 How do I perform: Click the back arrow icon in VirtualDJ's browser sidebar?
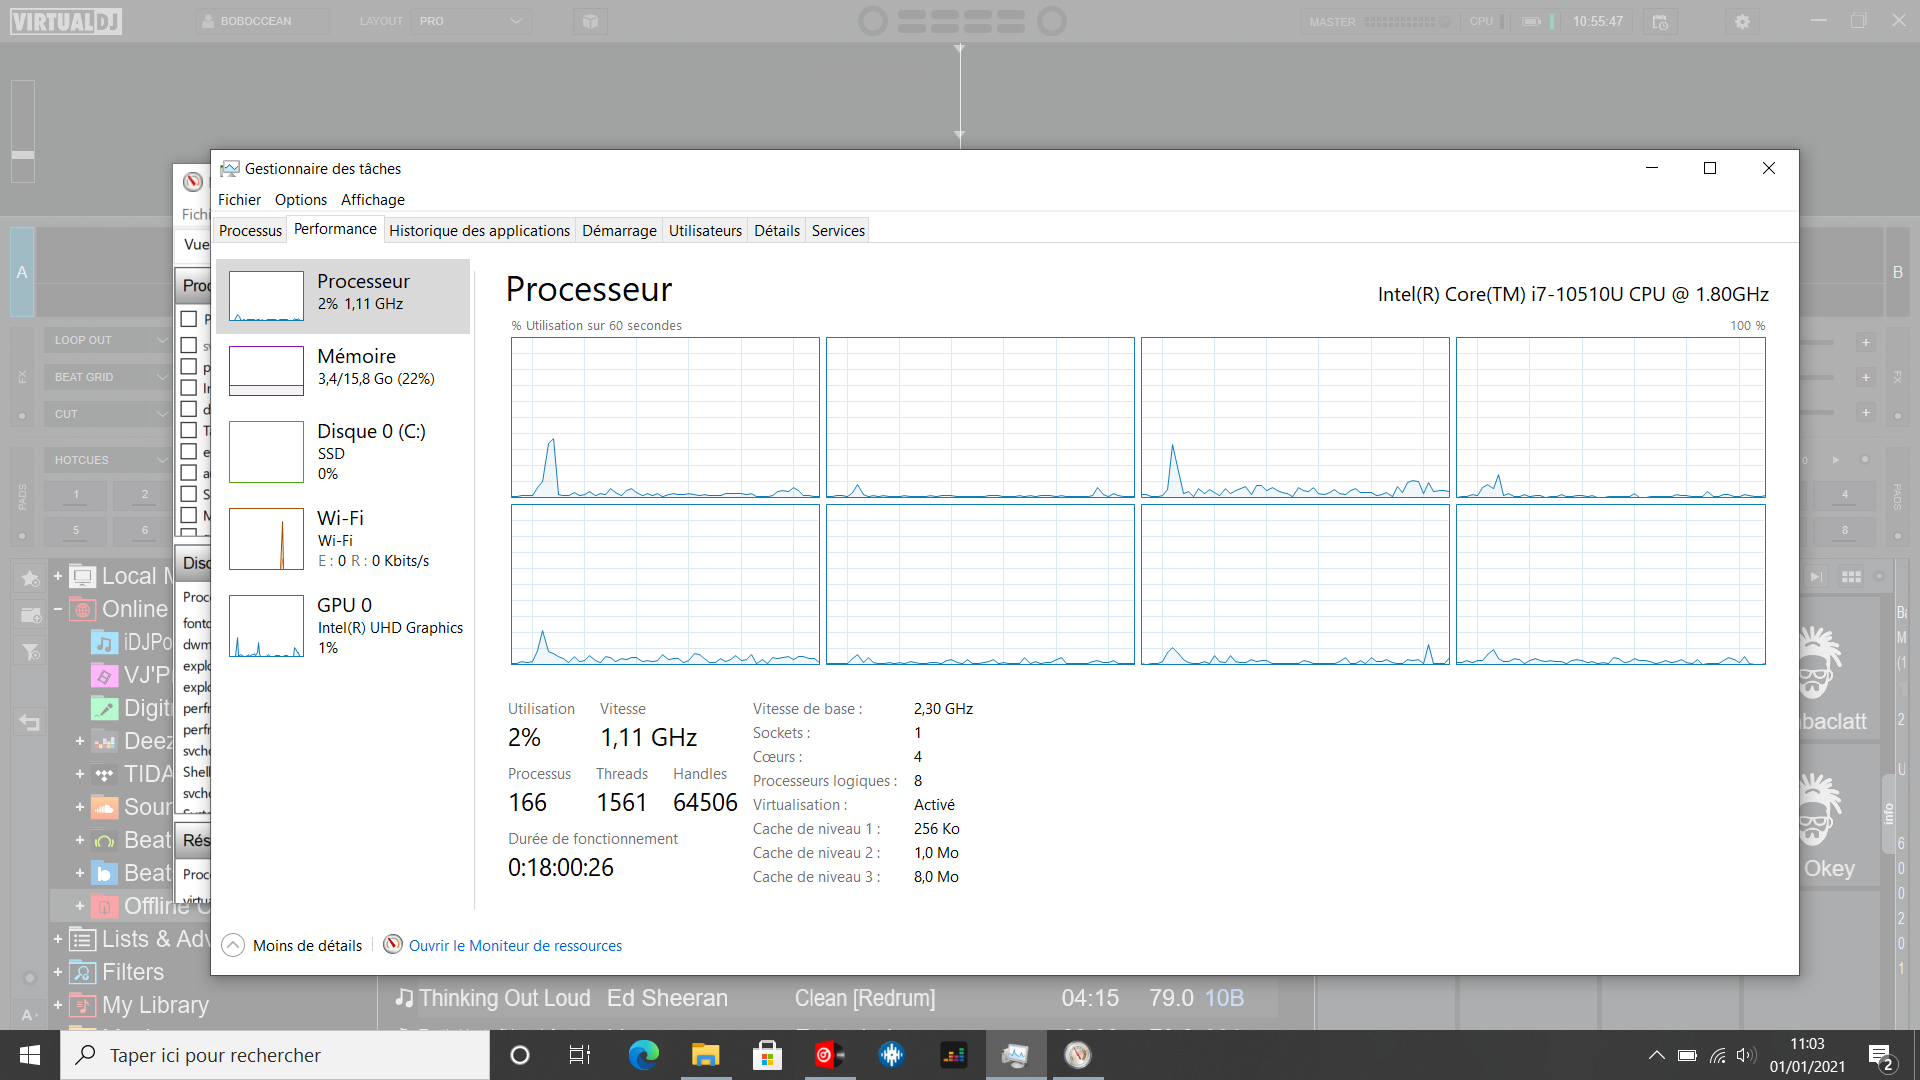coord(30,722)
